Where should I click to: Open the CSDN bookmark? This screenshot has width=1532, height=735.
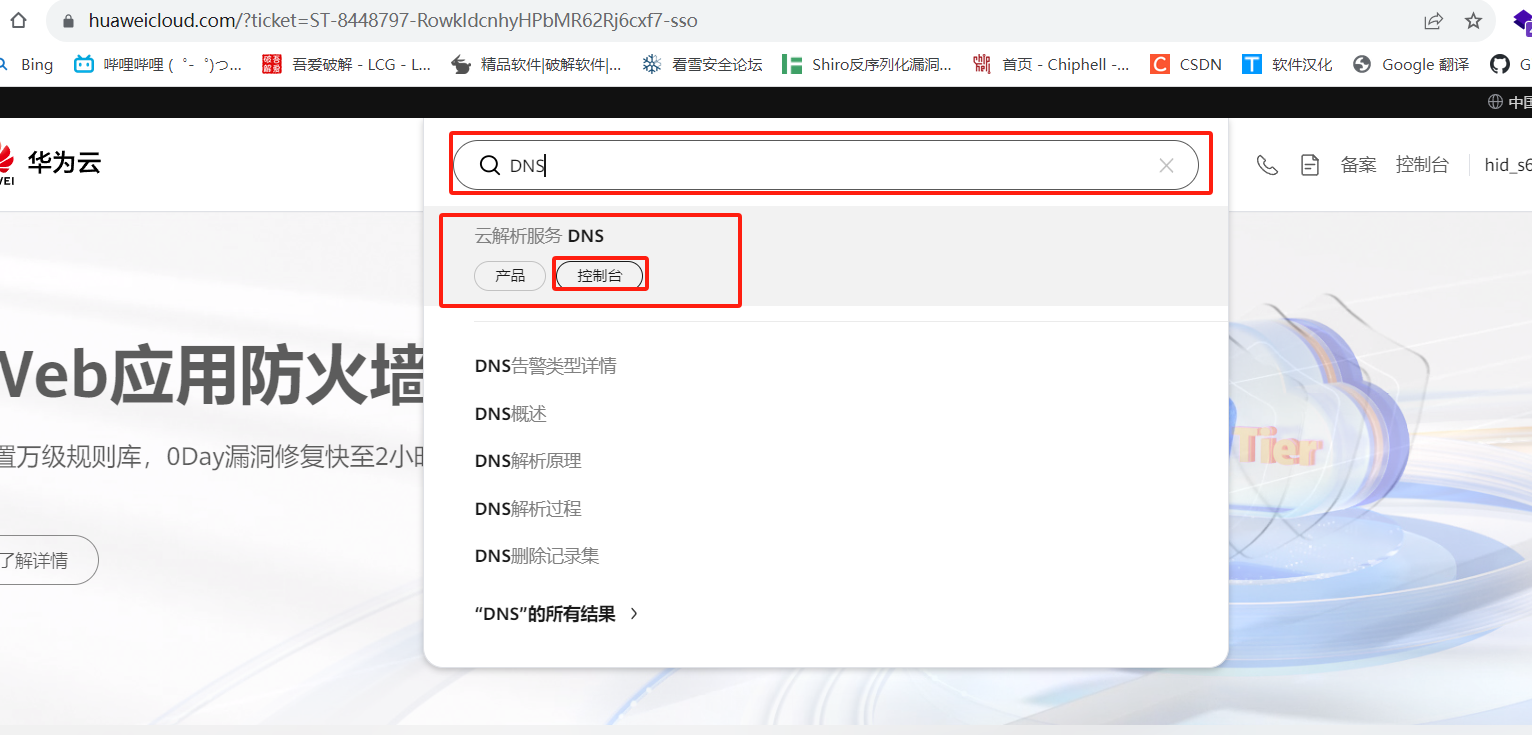1186,64
